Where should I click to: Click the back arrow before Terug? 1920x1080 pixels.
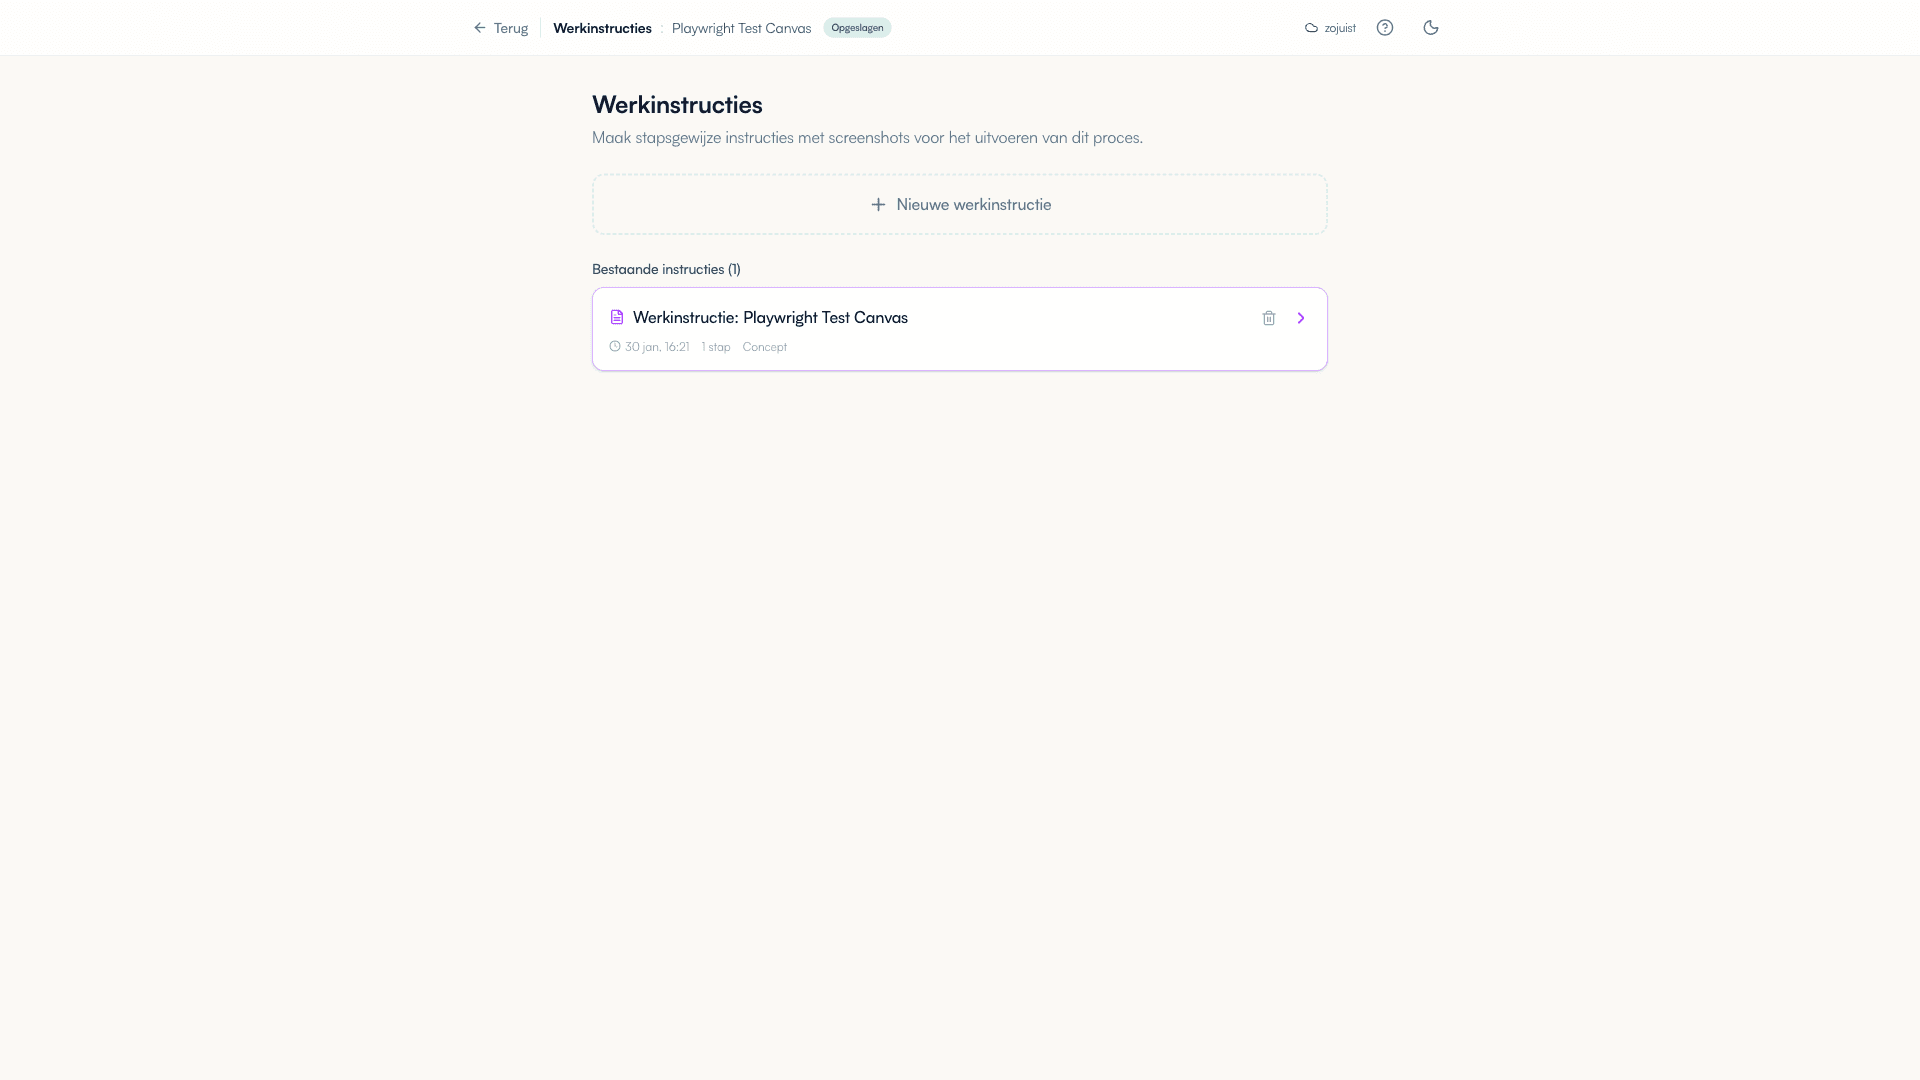pyautogui.click(x=478, y=28)
